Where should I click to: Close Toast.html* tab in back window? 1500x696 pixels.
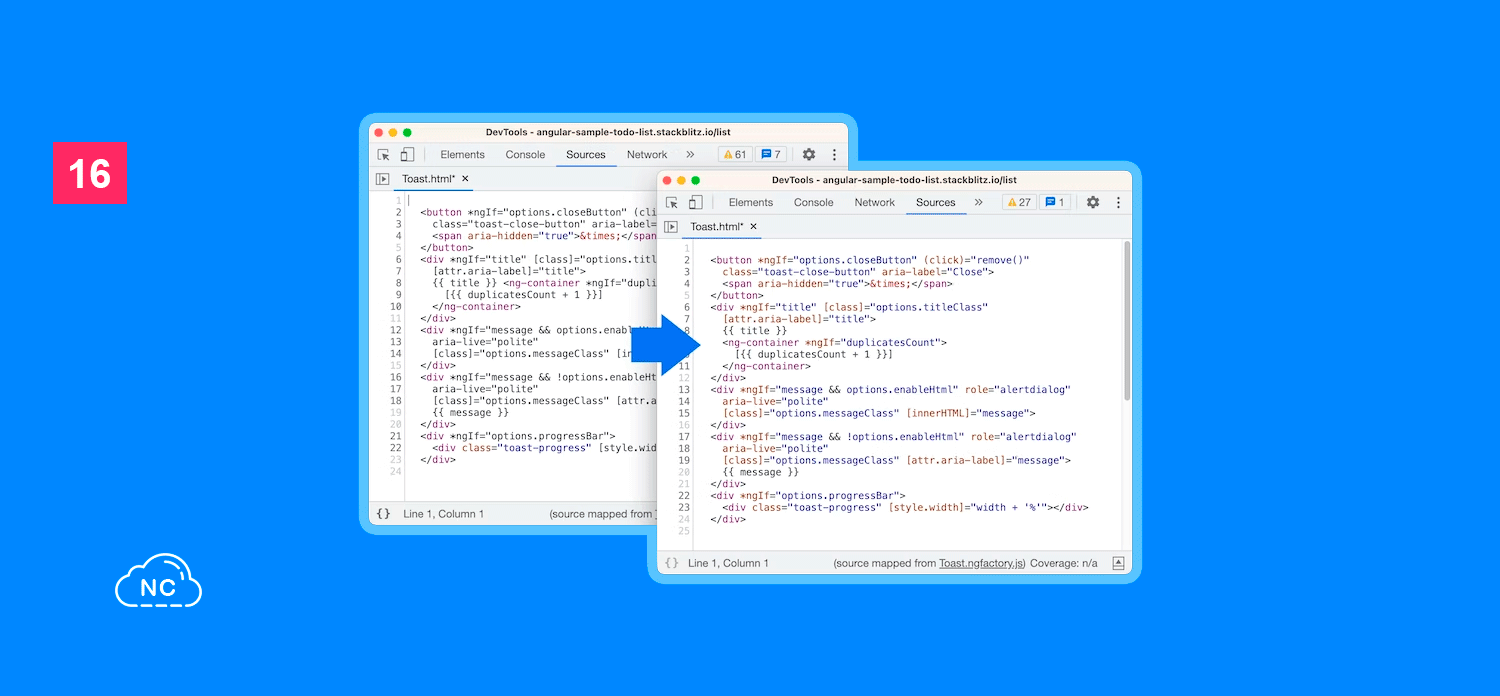pos(465,179)
